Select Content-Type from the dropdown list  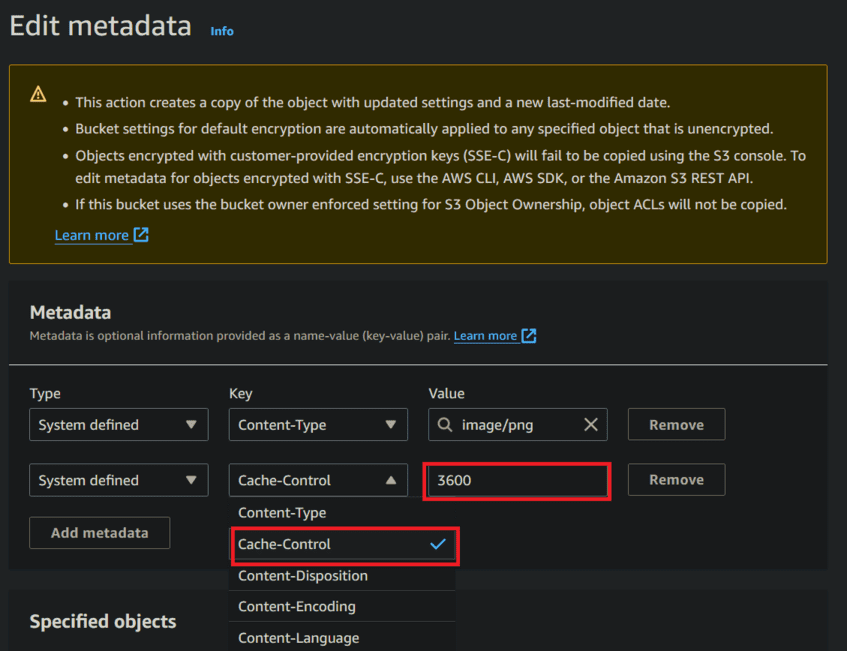point(282,513)
